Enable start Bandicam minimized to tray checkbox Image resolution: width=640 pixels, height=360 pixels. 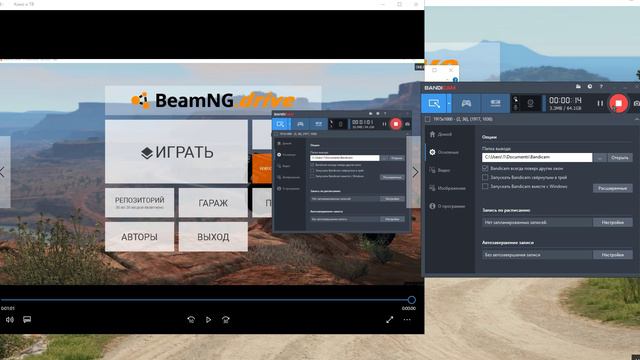click(485, 178)
